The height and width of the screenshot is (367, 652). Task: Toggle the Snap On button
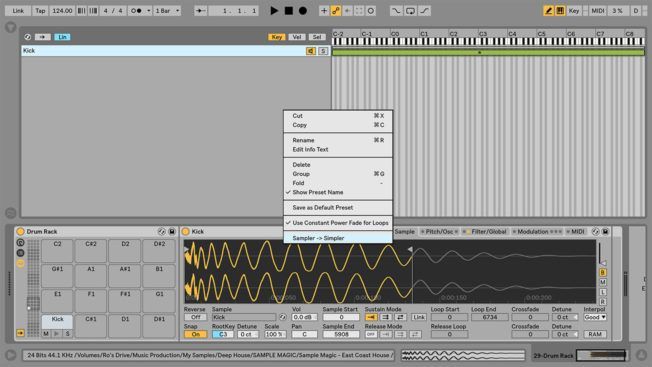(x=195, y=334)
